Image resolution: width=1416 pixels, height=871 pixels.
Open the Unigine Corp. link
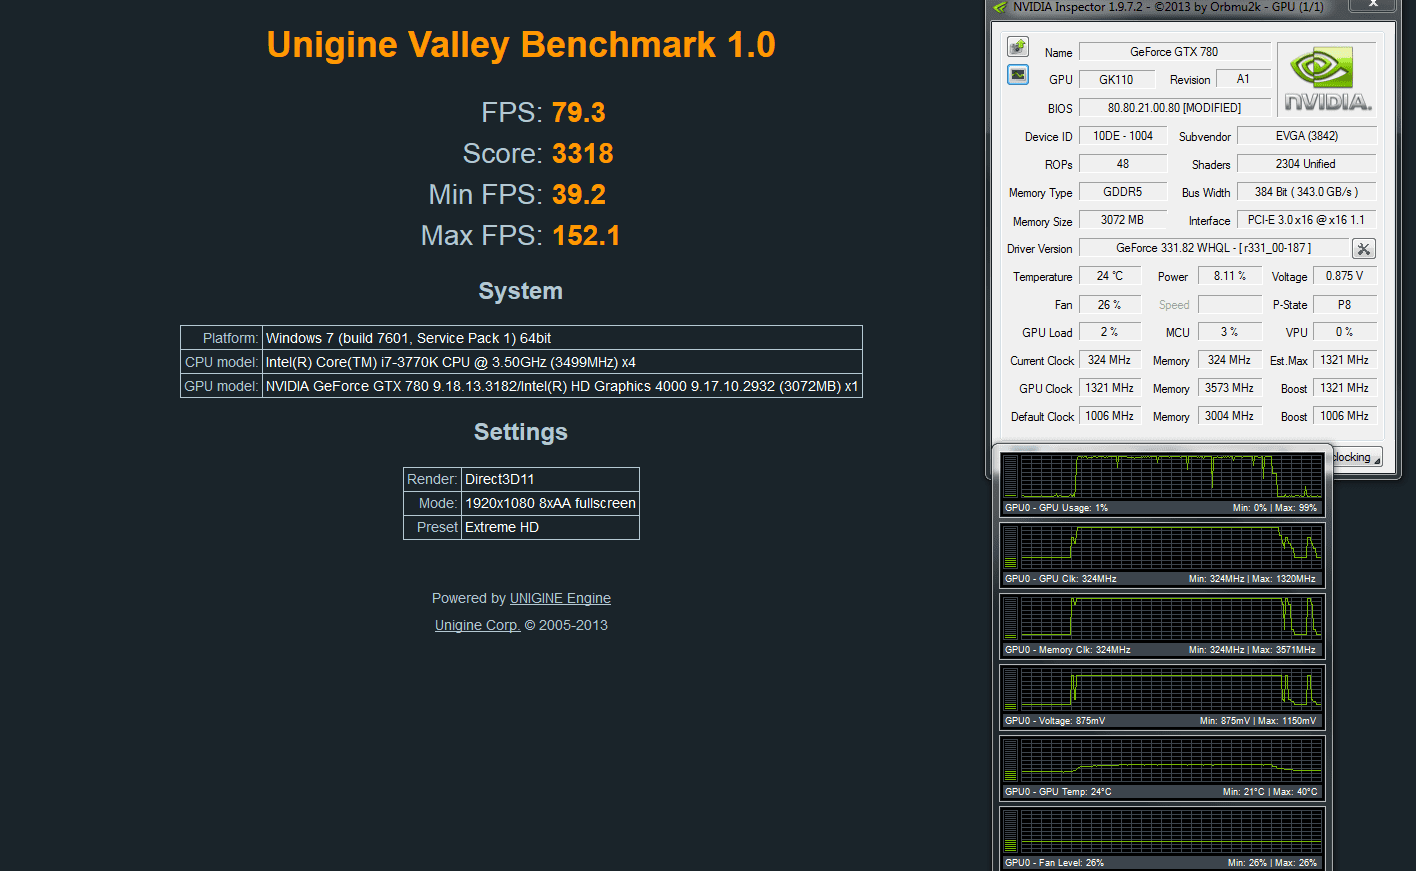[477, 625]
